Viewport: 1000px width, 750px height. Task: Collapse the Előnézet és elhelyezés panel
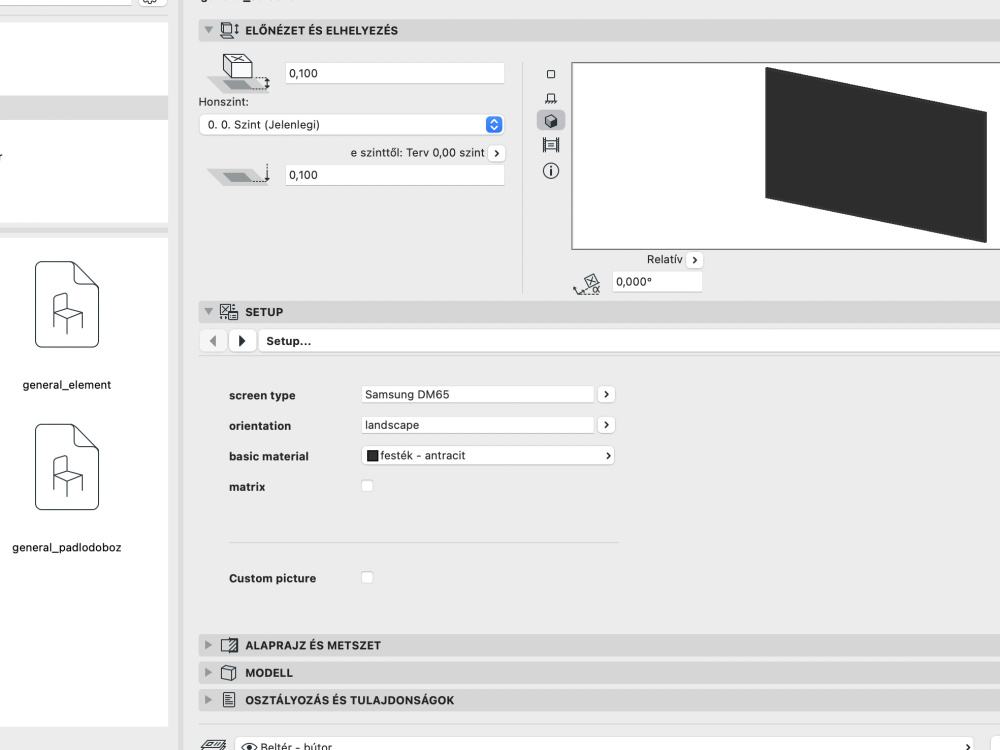point(208,30)
